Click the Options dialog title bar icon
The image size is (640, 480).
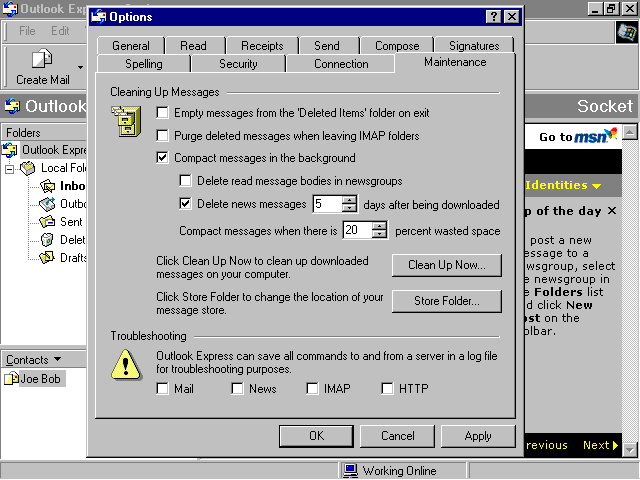point(99,17)
